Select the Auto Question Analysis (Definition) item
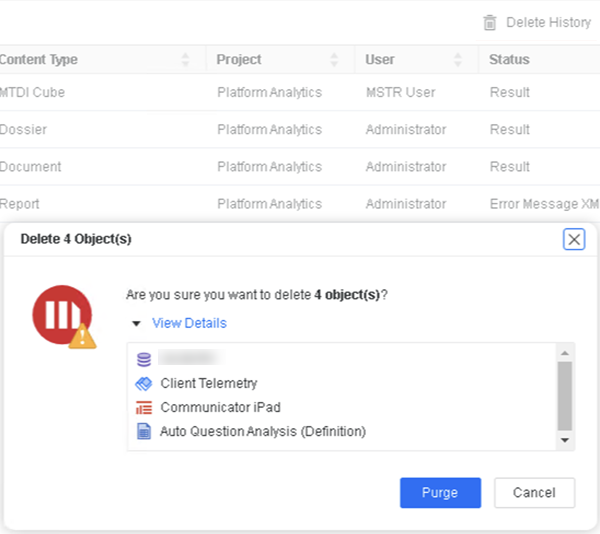This screenshot has width=600, height=534. pos(263,432)
